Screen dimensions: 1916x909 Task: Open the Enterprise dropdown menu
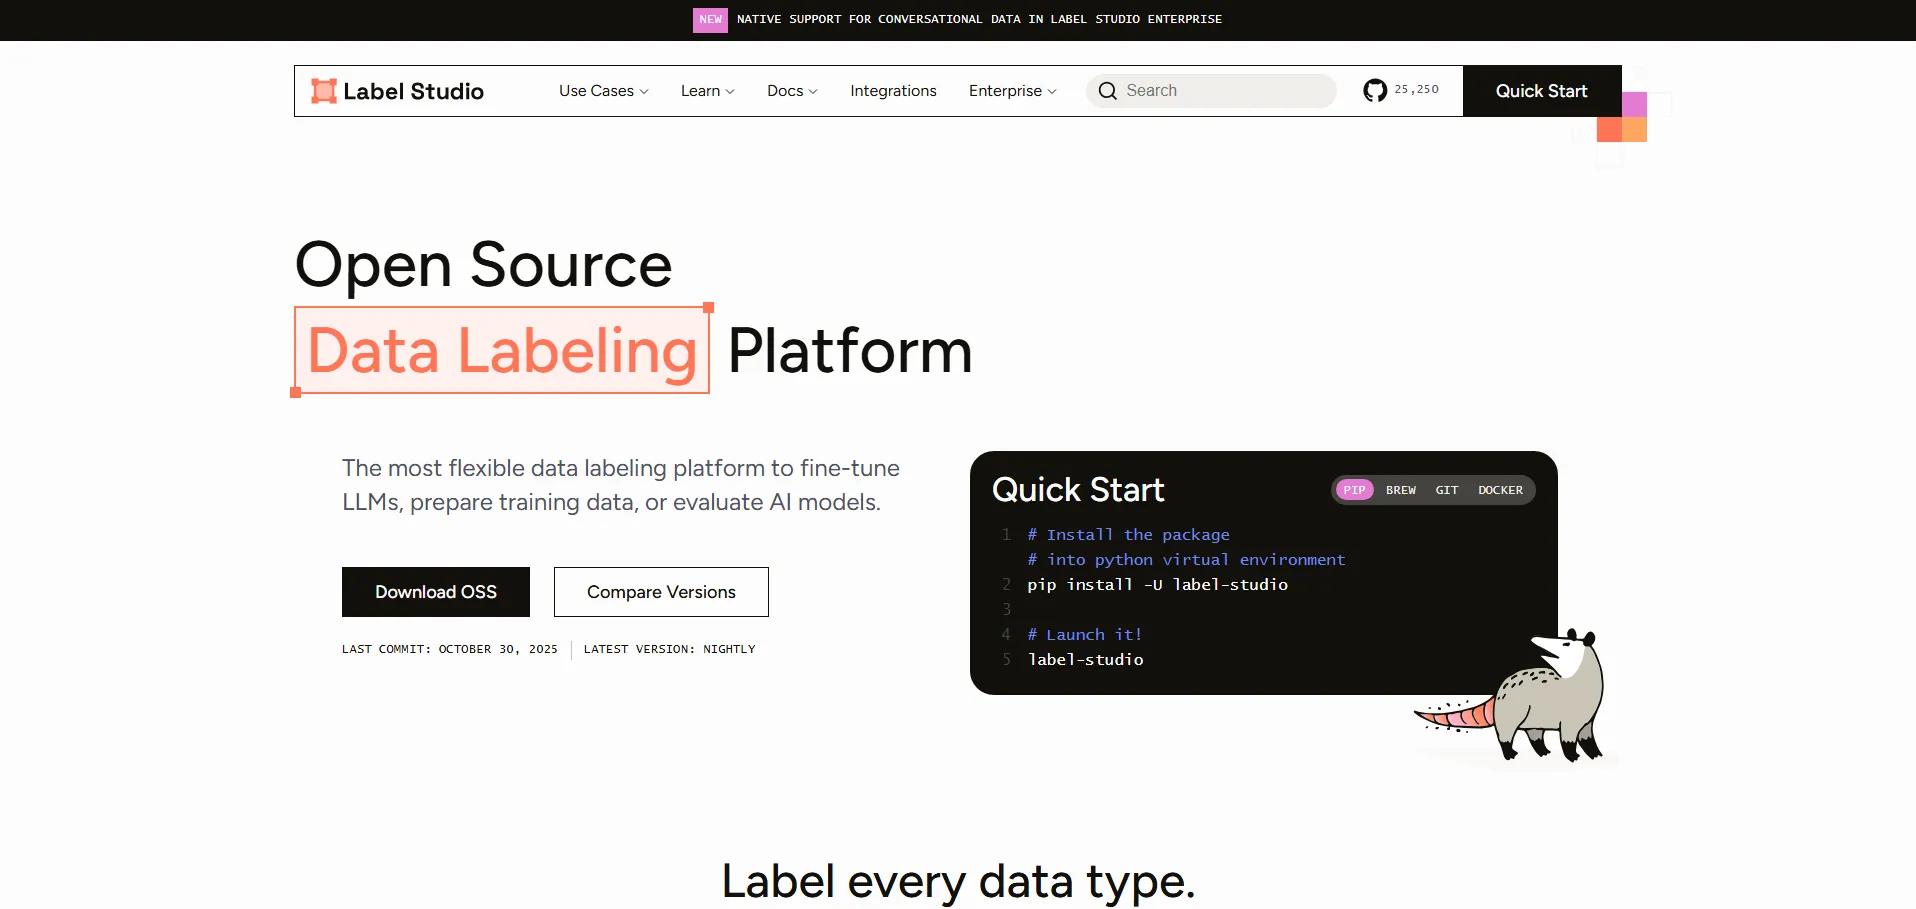1012,91
